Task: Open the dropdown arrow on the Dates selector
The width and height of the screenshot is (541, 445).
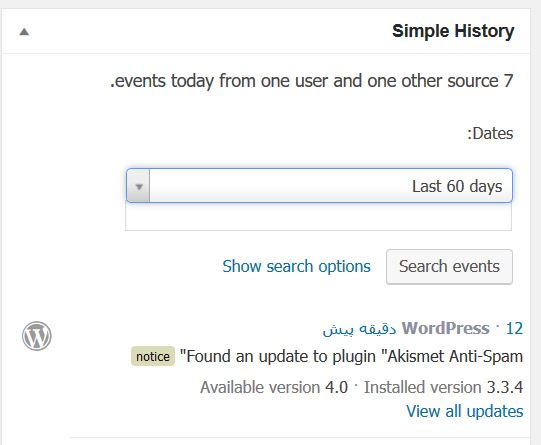Action: pyautogui.click(x=139, y=187)
